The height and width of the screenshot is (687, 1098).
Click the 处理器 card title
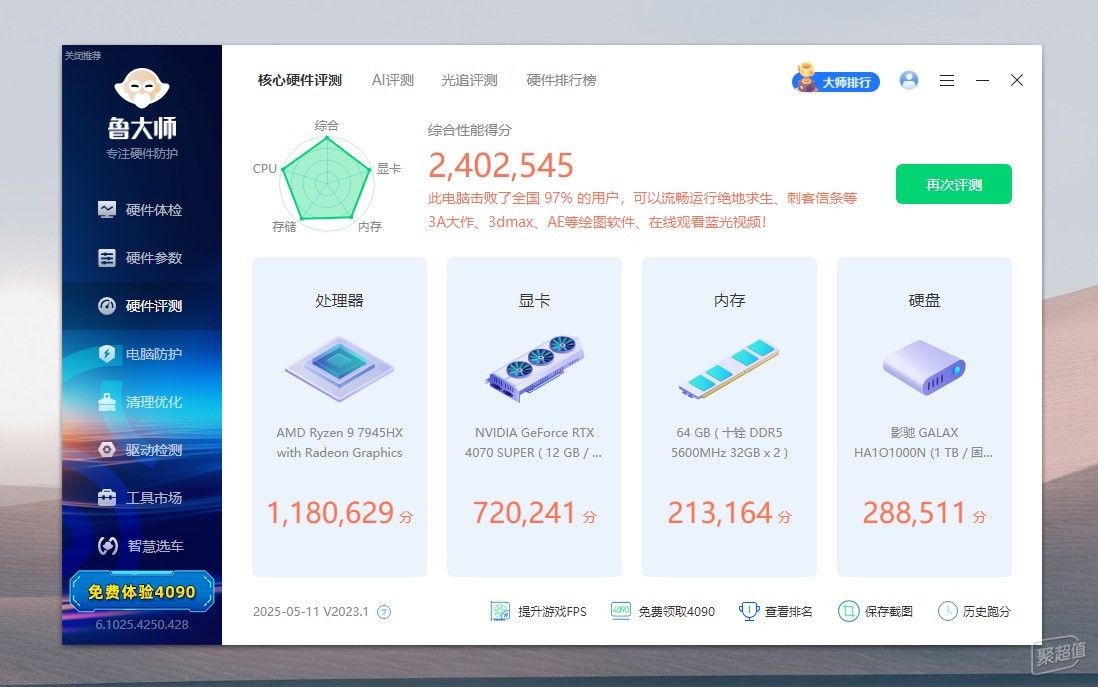tap(340, 300)
